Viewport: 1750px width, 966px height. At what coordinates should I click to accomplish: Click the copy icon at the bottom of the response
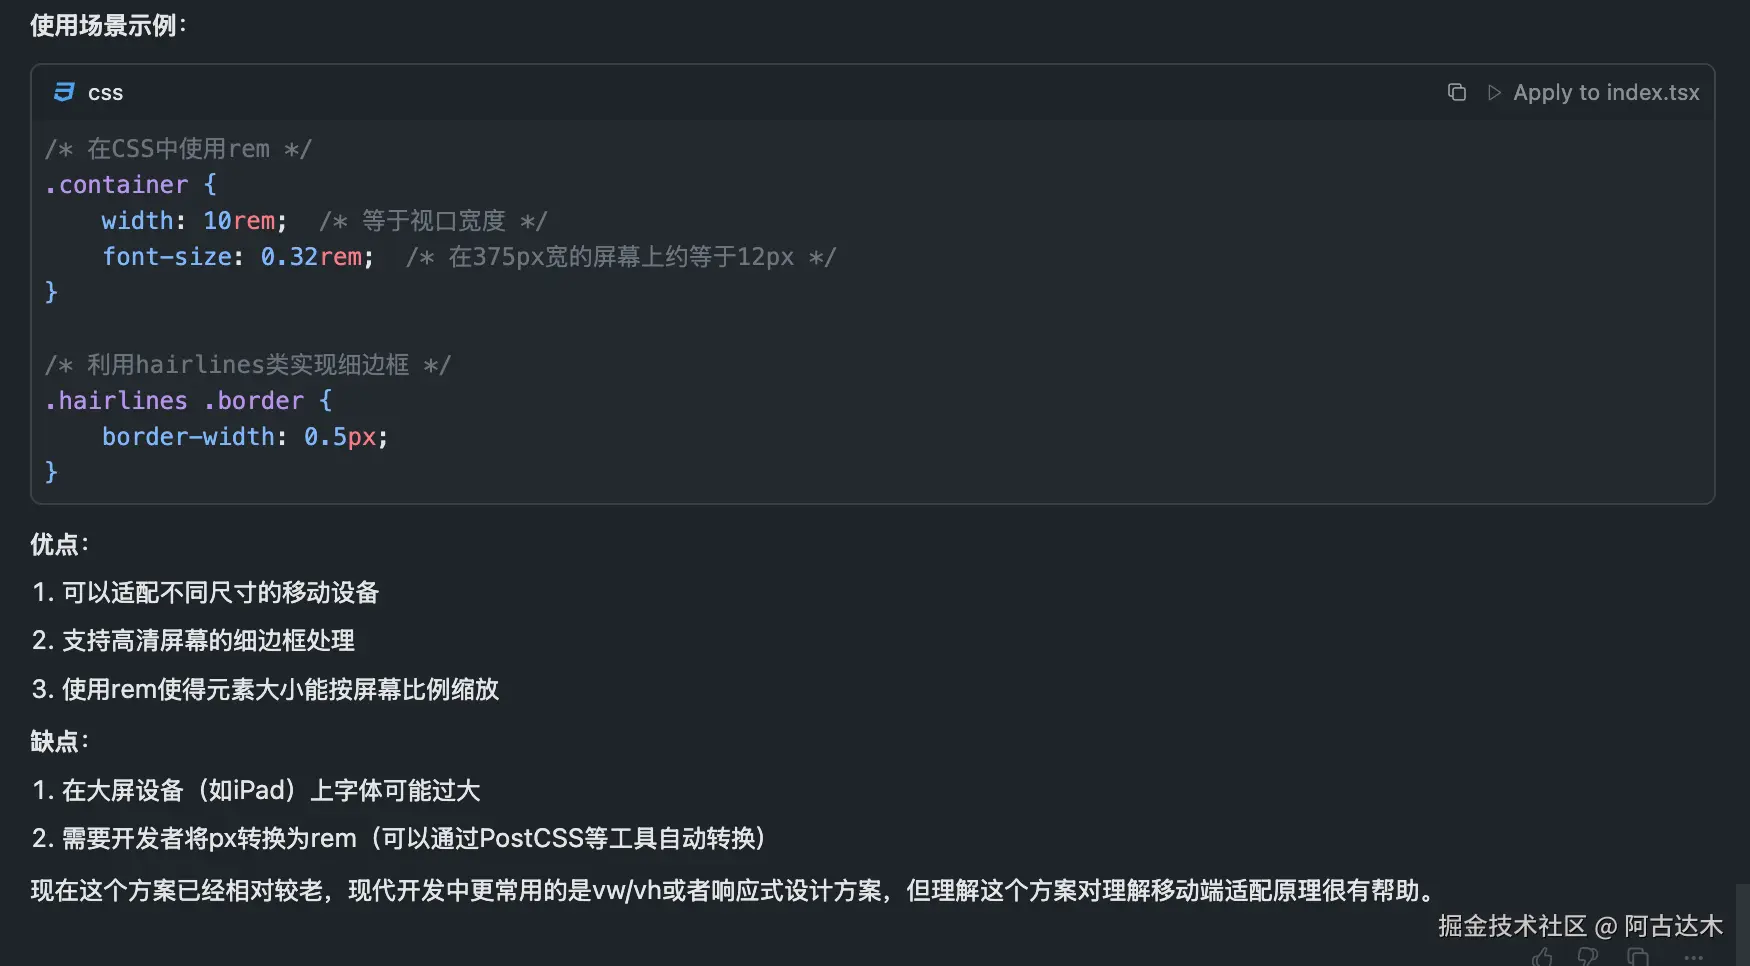pyautogui.click(x=1638, y=957)
